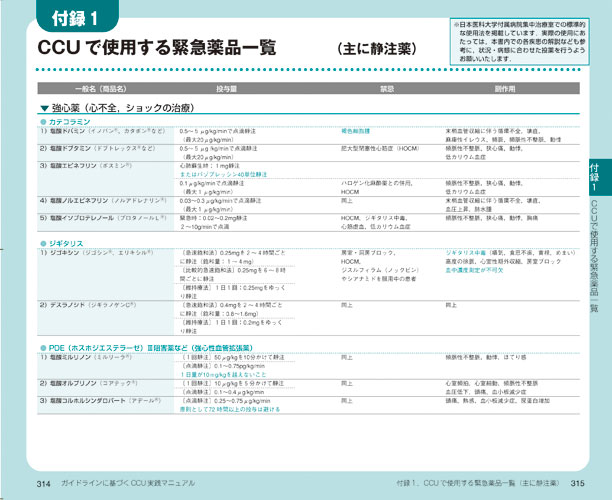Click the bullet icon beside ジギタリス
The width and height of the screenshot is (612, 500).
44,243
